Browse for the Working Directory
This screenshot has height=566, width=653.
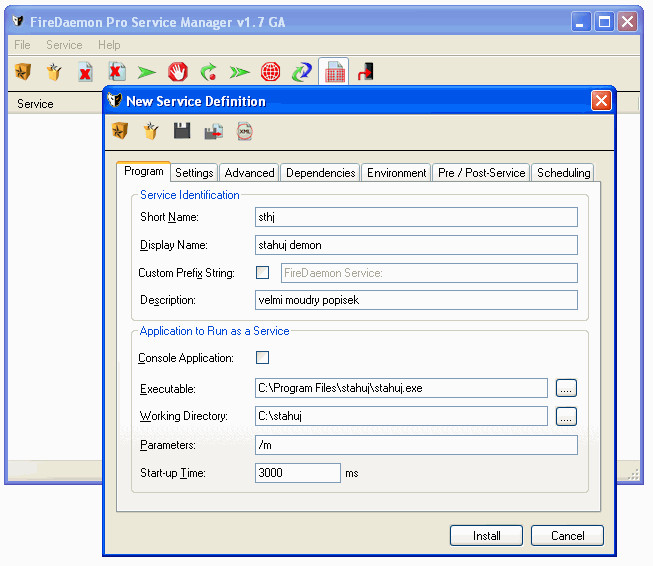click(566, 416)
